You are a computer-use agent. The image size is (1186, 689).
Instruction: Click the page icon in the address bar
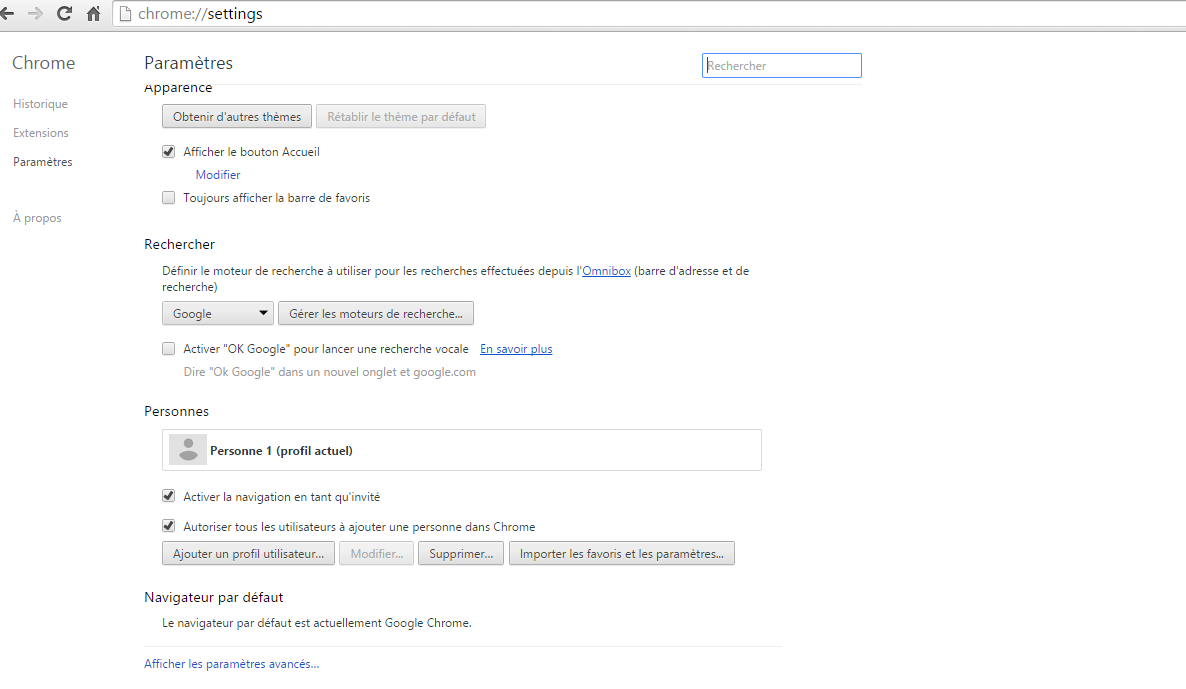tap(126, 14)
